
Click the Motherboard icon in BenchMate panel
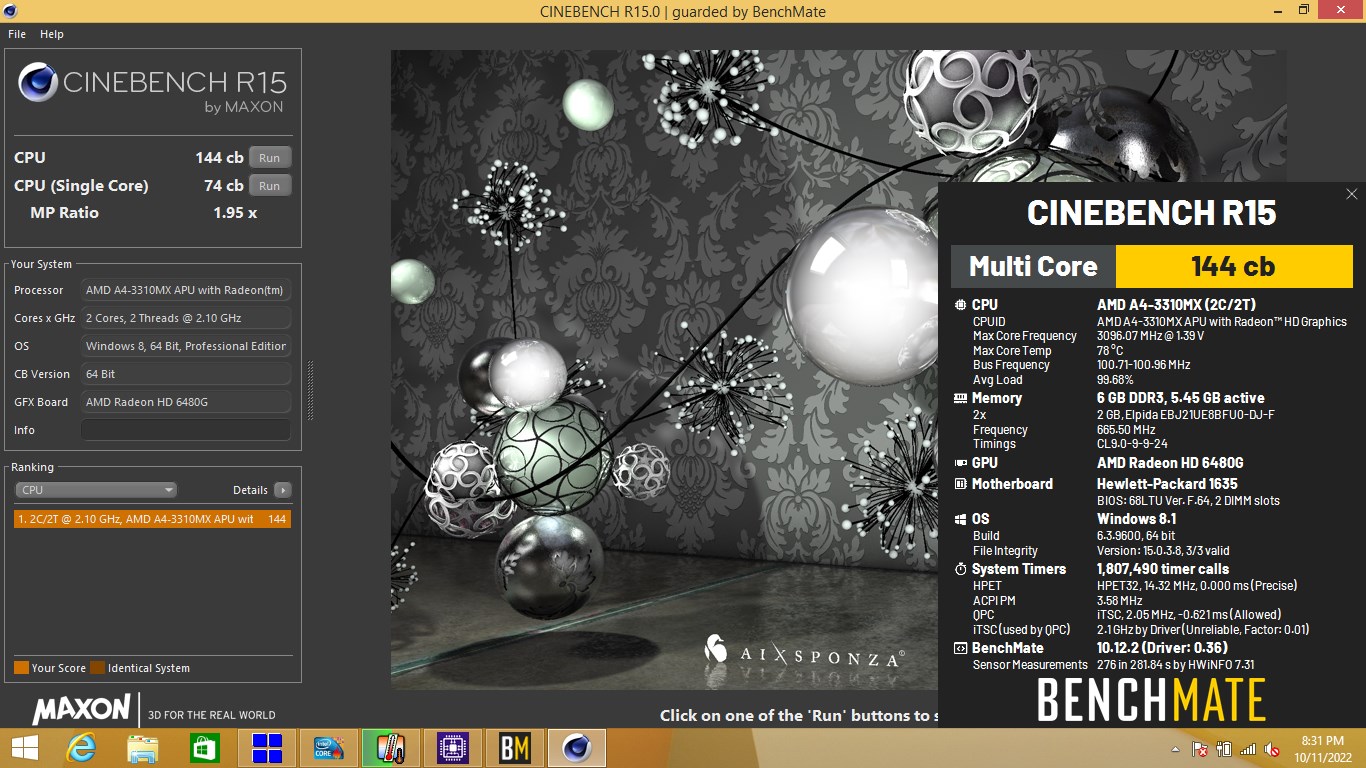[960, 484]
